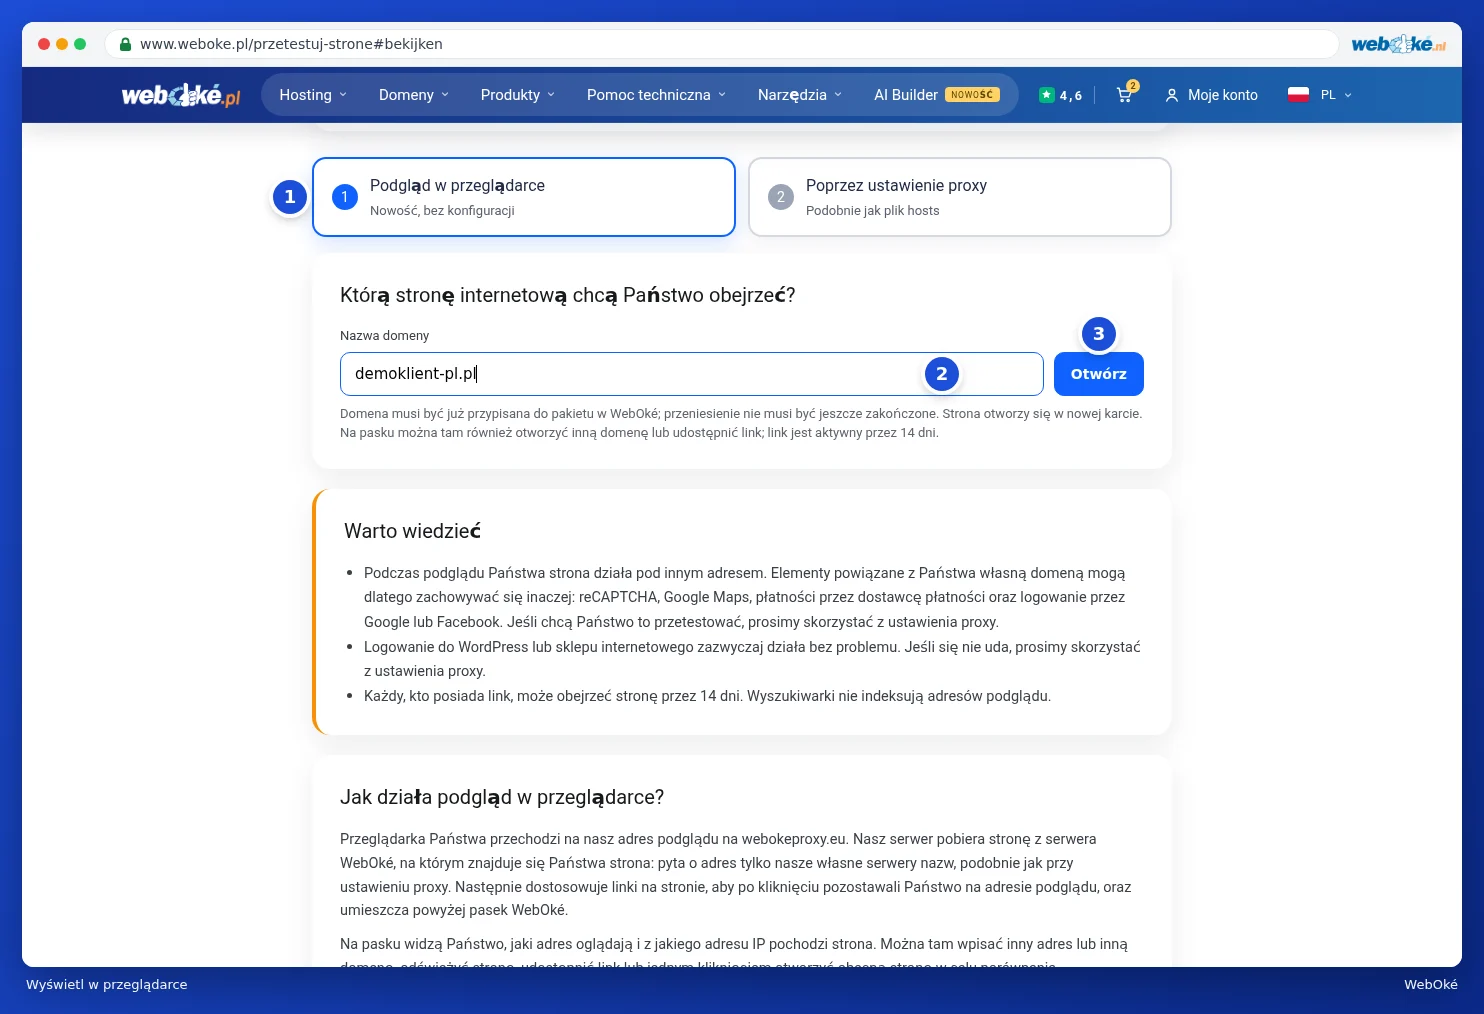This screenshot has width=1484, height=1014.
Task: Click the user account person icon
Action: click(1172, 95)
